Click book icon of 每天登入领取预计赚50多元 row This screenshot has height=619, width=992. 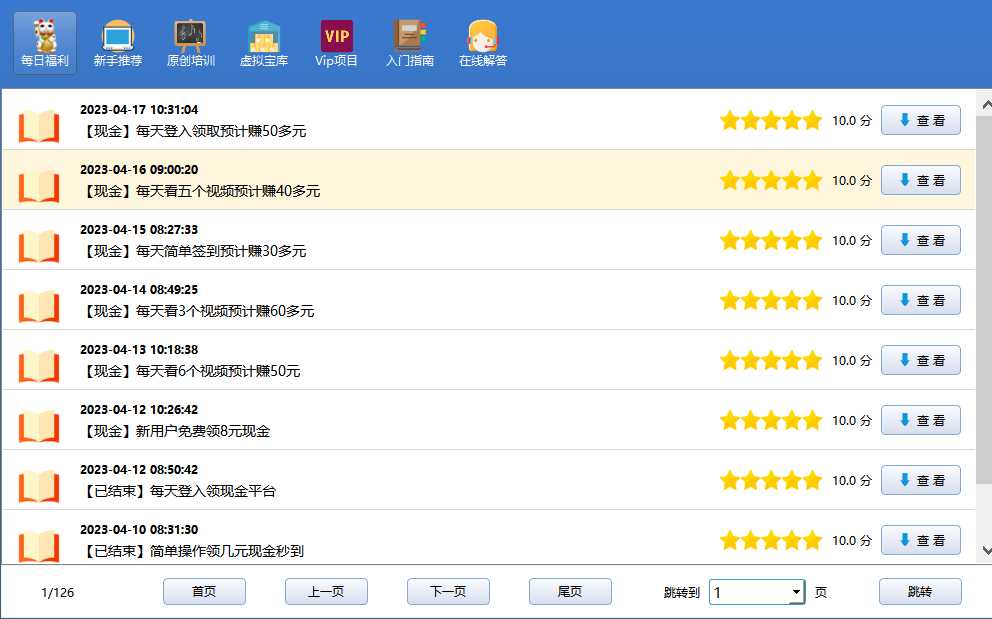(x=39, y=126)
